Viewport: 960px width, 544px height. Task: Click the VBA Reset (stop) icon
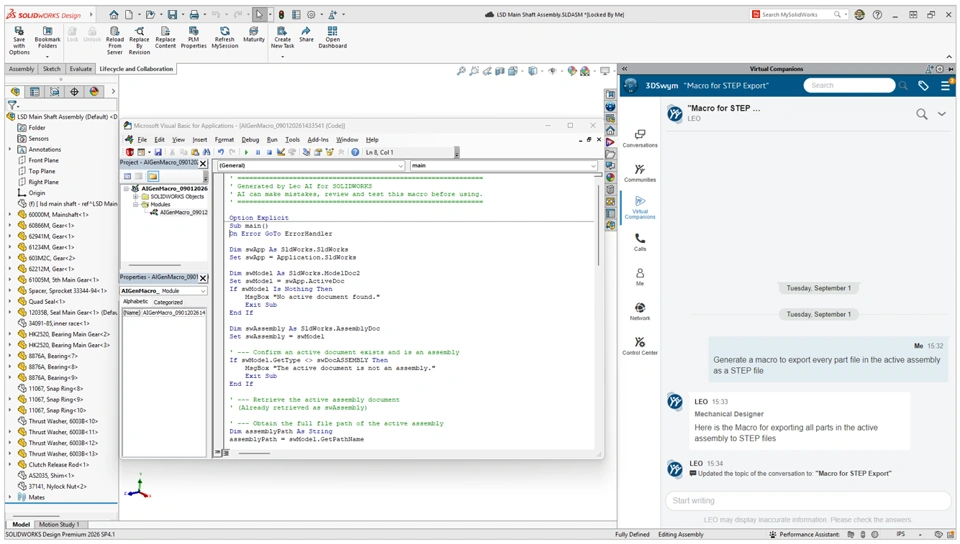click(x=269, y=152)
